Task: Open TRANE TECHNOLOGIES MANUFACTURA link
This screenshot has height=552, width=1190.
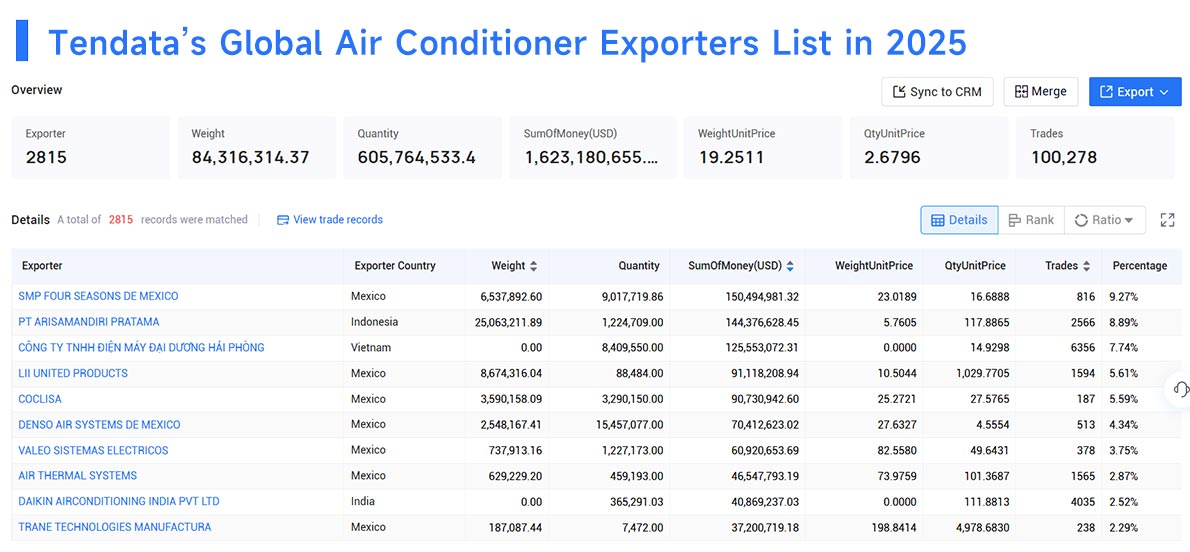Action: pos(115,527)
